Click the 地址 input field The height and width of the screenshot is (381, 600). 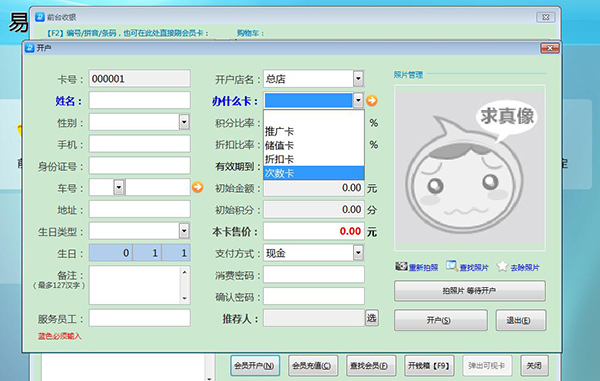pos(140,209)
